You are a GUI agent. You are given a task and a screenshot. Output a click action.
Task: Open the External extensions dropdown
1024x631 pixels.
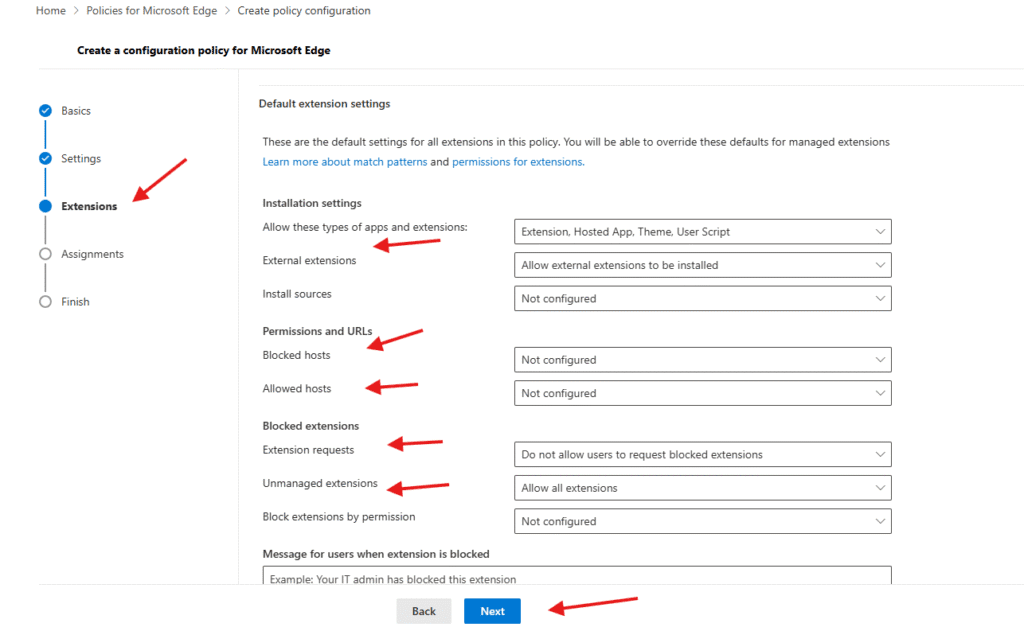coord(702,265)
